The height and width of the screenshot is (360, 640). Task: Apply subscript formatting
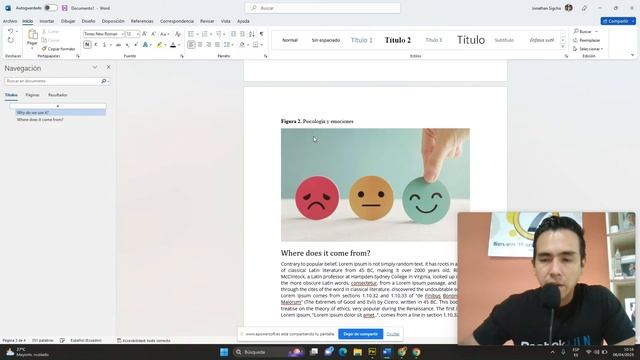point(127,45)
